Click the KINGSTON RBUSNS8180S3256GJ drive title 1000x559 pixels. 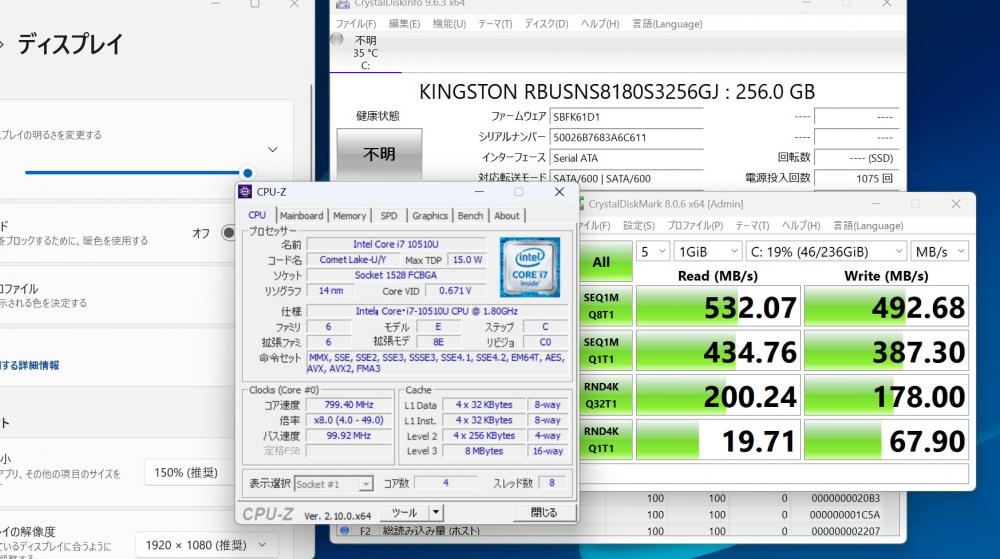pyautogui.click(x=617, y=92)
